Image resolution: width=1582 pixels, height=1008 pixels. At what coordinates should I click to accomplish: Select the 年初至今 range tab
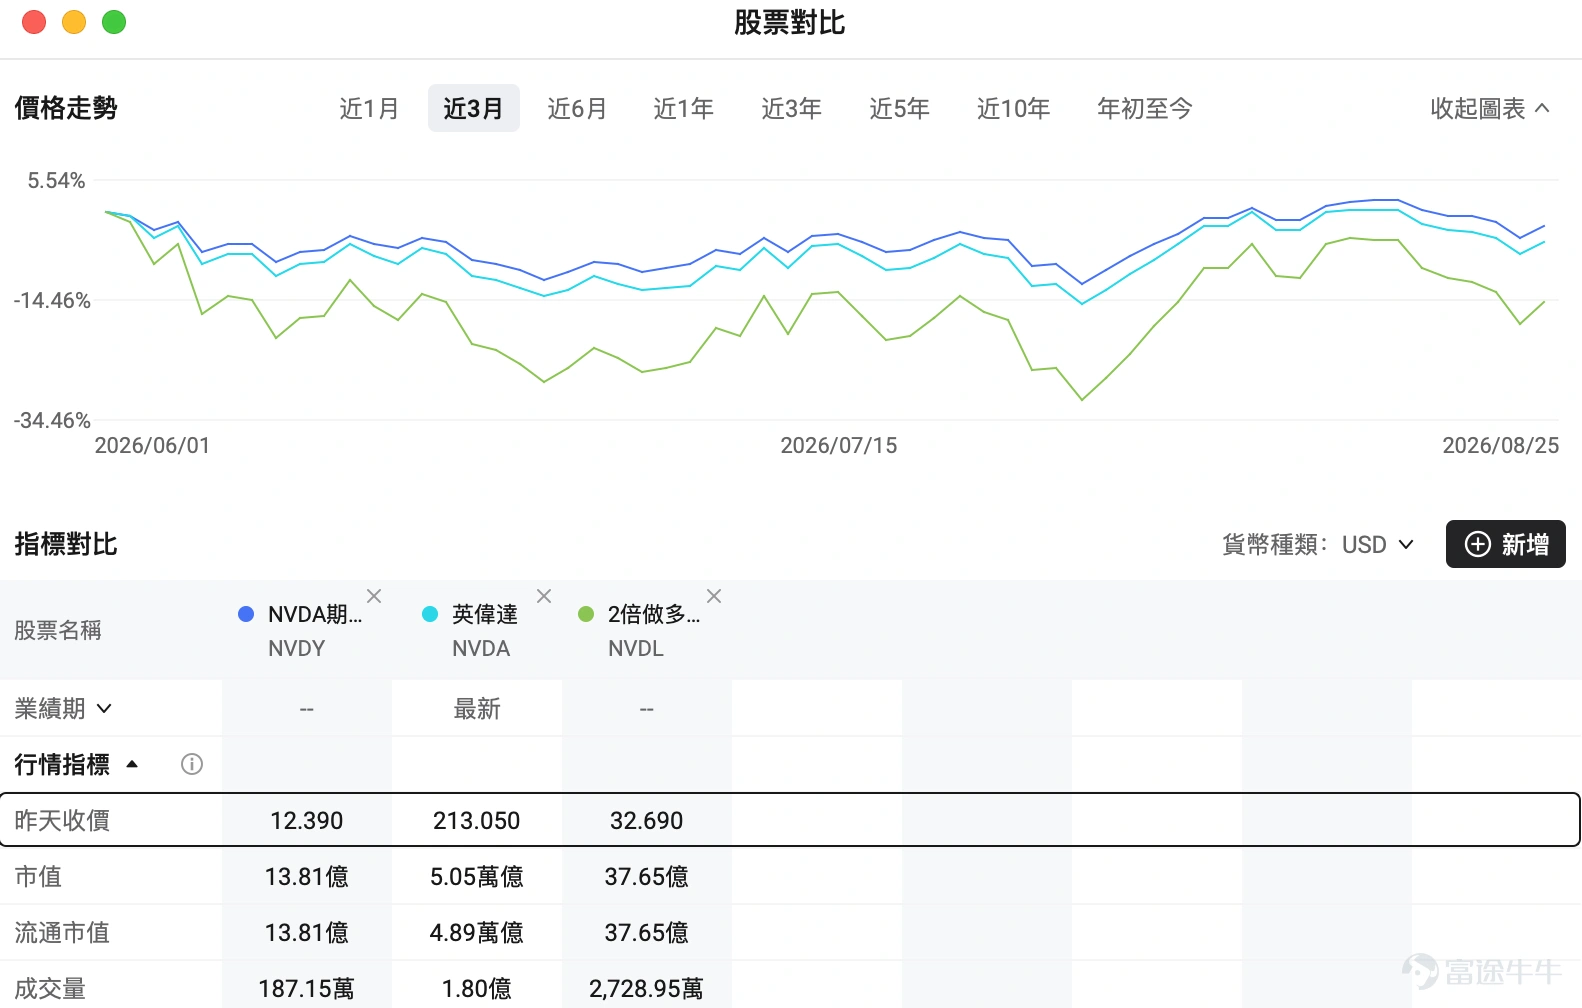(x=1145, y=108)
